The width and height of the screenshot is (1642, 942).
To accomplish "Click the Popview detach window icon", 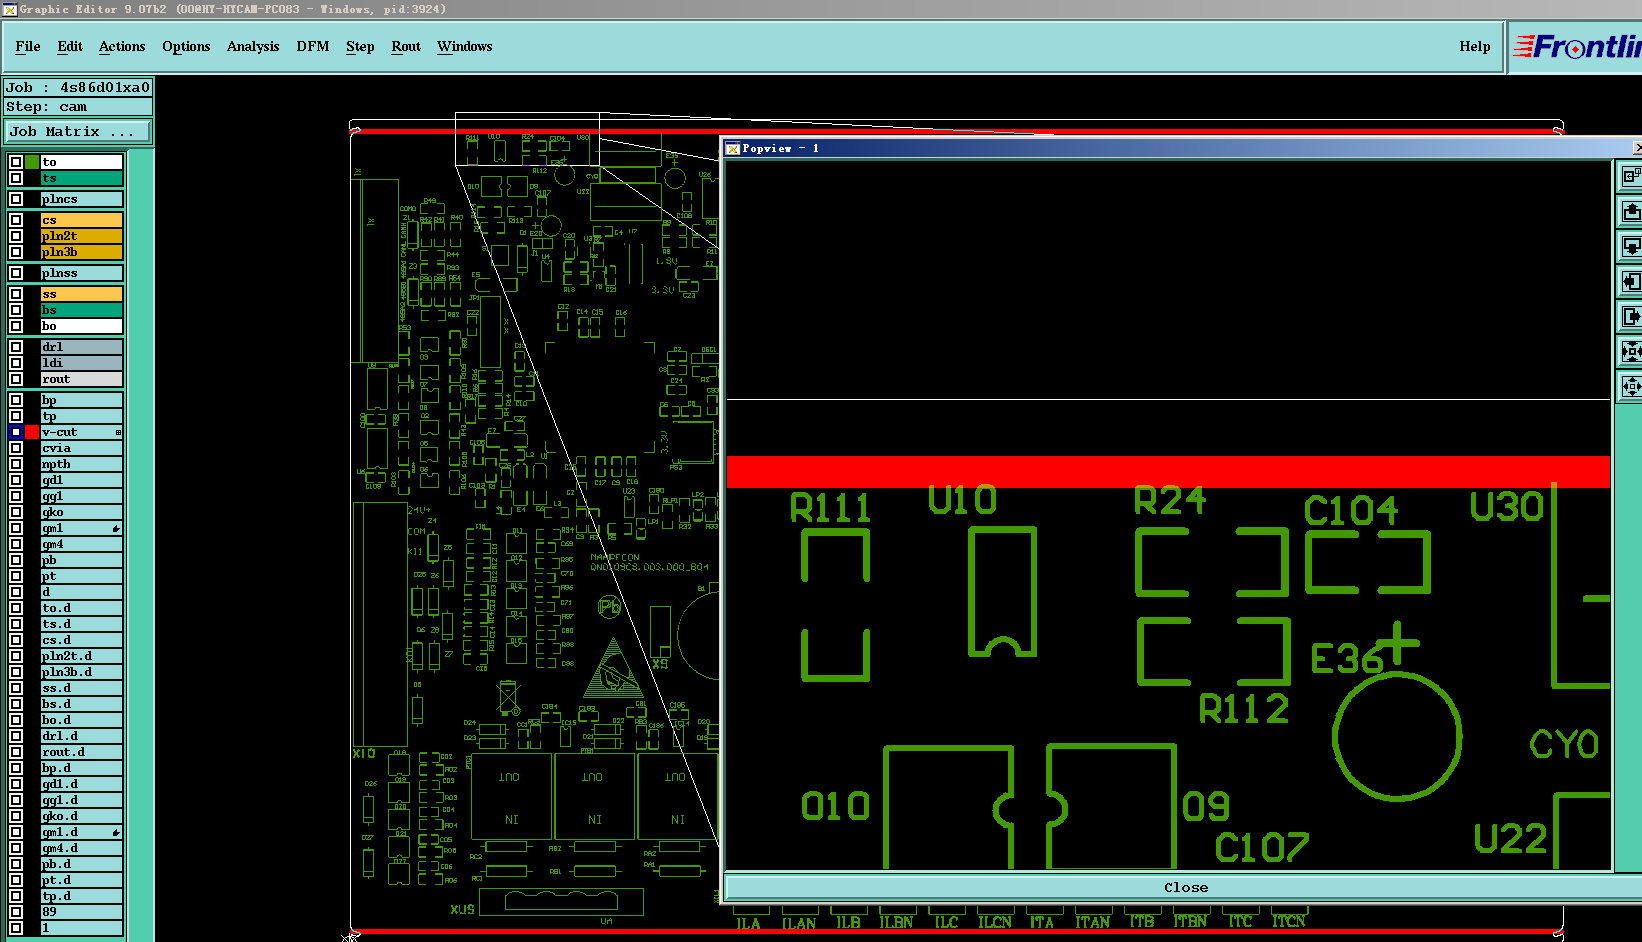I will pyautogui.click(x=1631, y=176).
